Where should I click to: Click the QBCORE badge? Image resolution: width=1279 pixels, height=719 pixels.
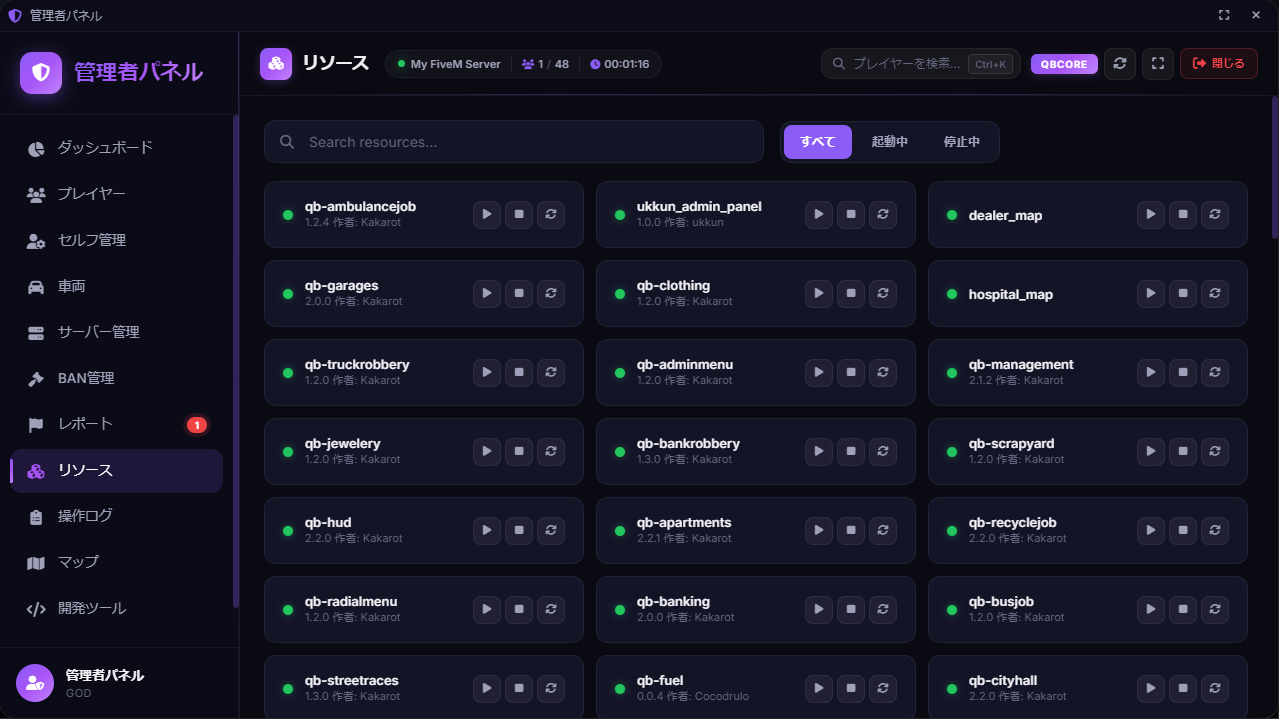point(1064,64)
